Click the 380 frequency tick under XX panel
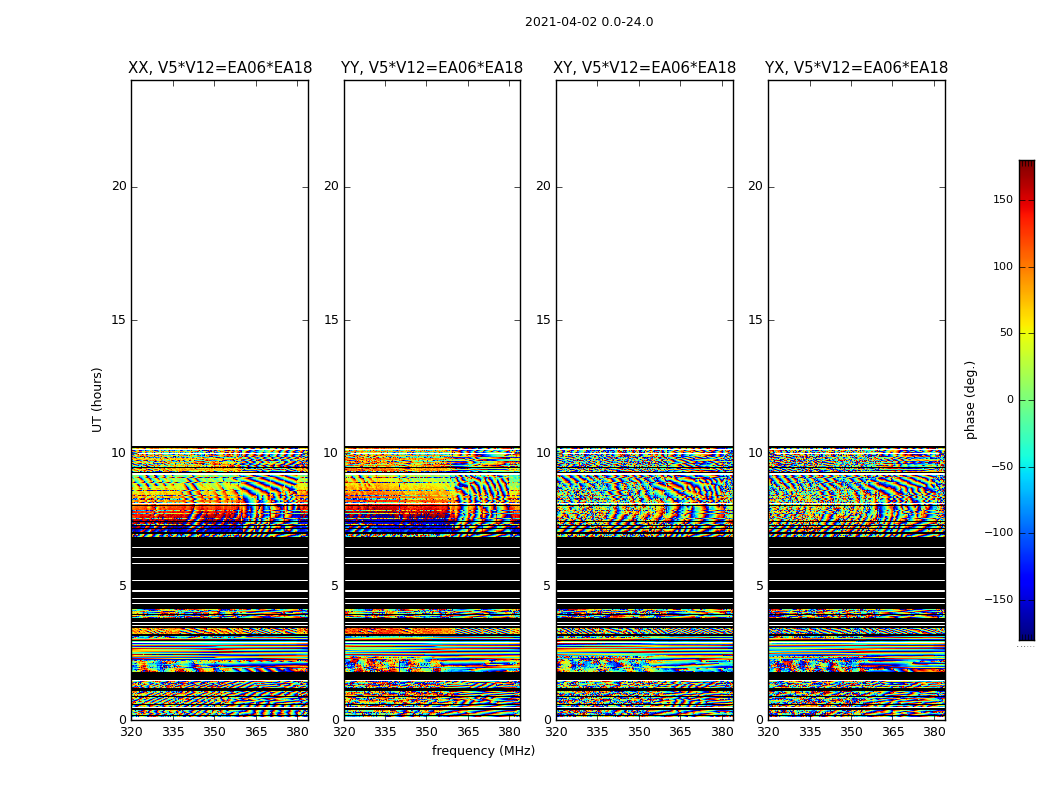Viewport: 1050px width, 800px height. click(x=297, y=732)
